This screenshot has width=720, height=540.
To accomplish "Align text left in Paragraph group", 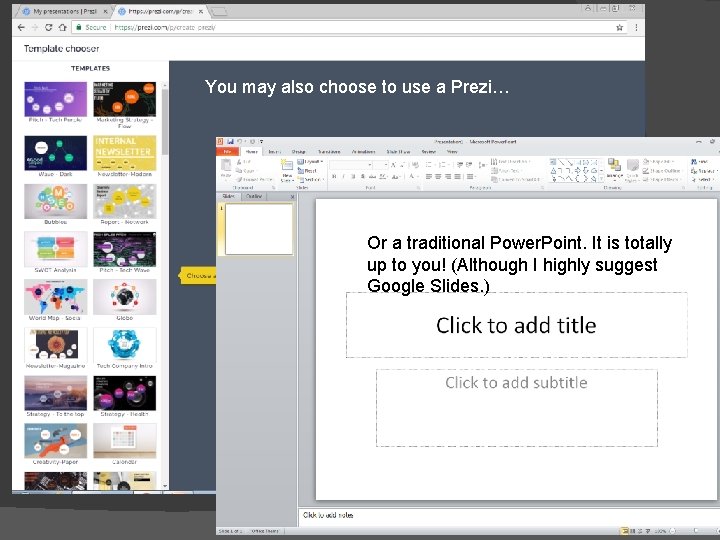I will coord(429,176).
